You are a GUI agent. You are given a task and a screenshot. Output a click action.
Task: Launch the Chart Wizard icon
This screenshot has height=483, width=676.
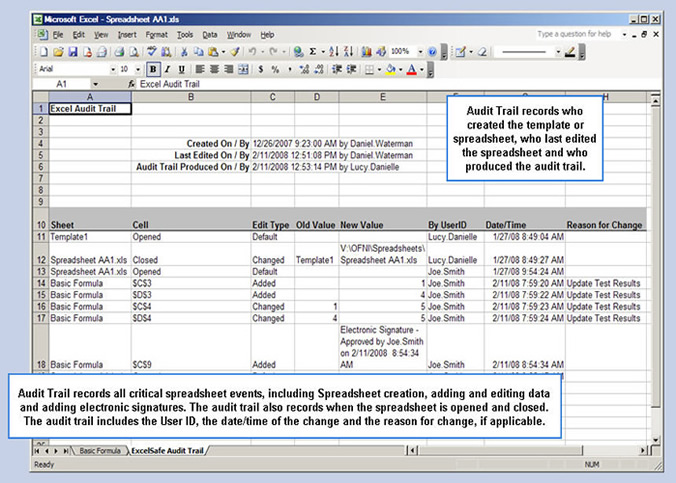(366, 52)
